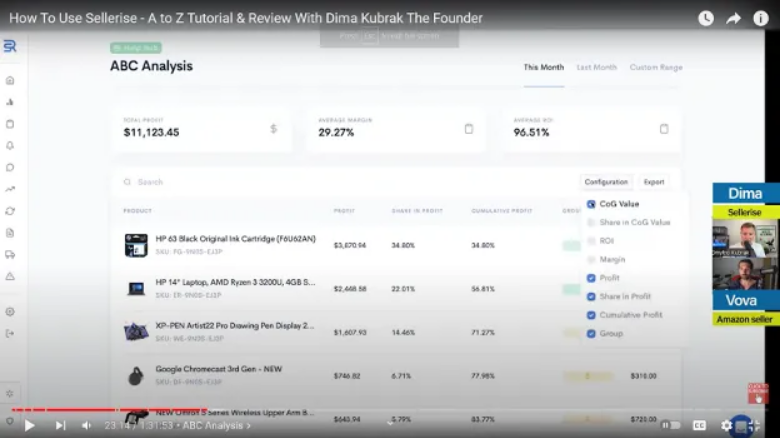The width and height of the screenshot is (780, 438).
Task: Toggle closed captions CC
Action: pos(699,426)
